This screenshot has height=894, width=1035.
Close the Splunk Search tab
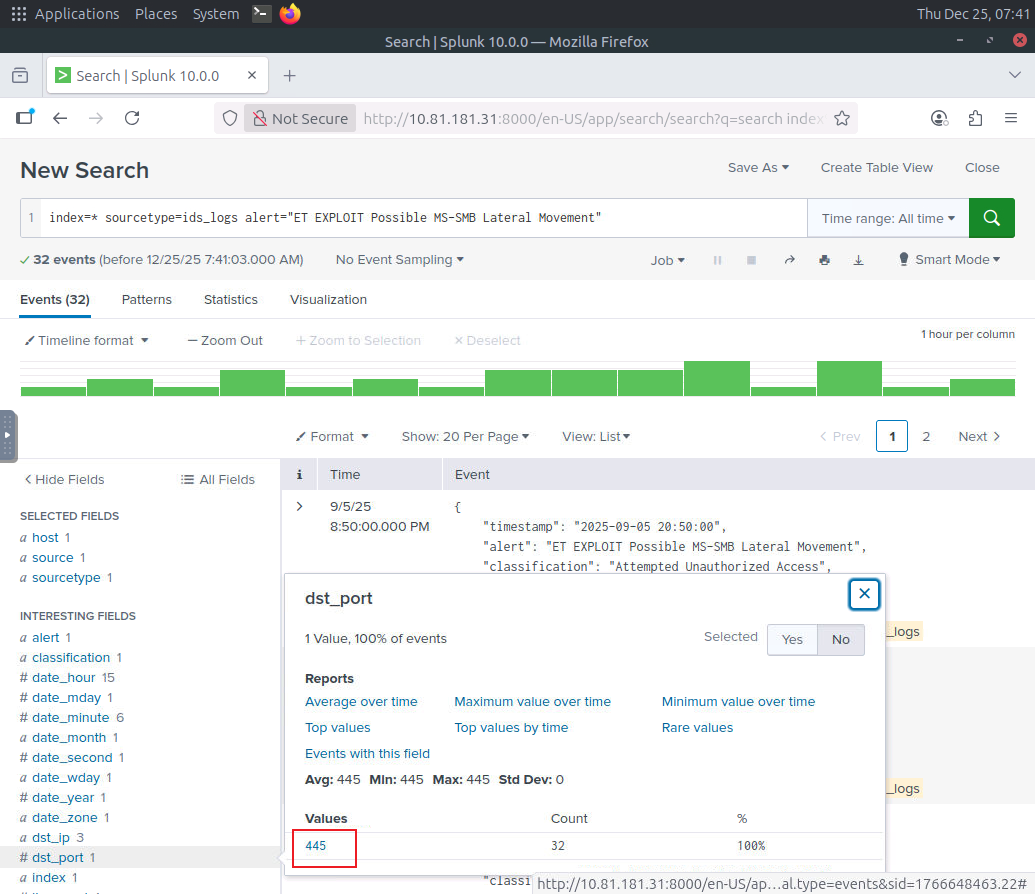click(251, 75)
